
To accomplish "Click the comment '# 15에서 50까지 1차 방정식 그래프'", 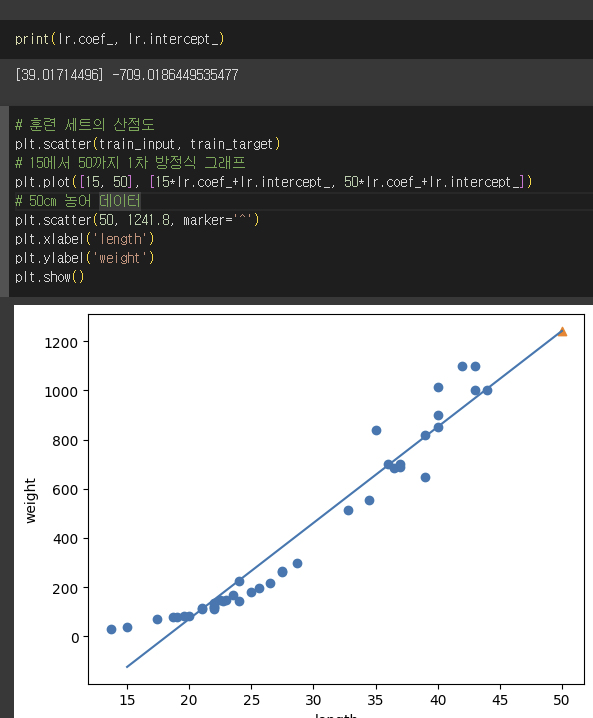I will pos(130,163).
